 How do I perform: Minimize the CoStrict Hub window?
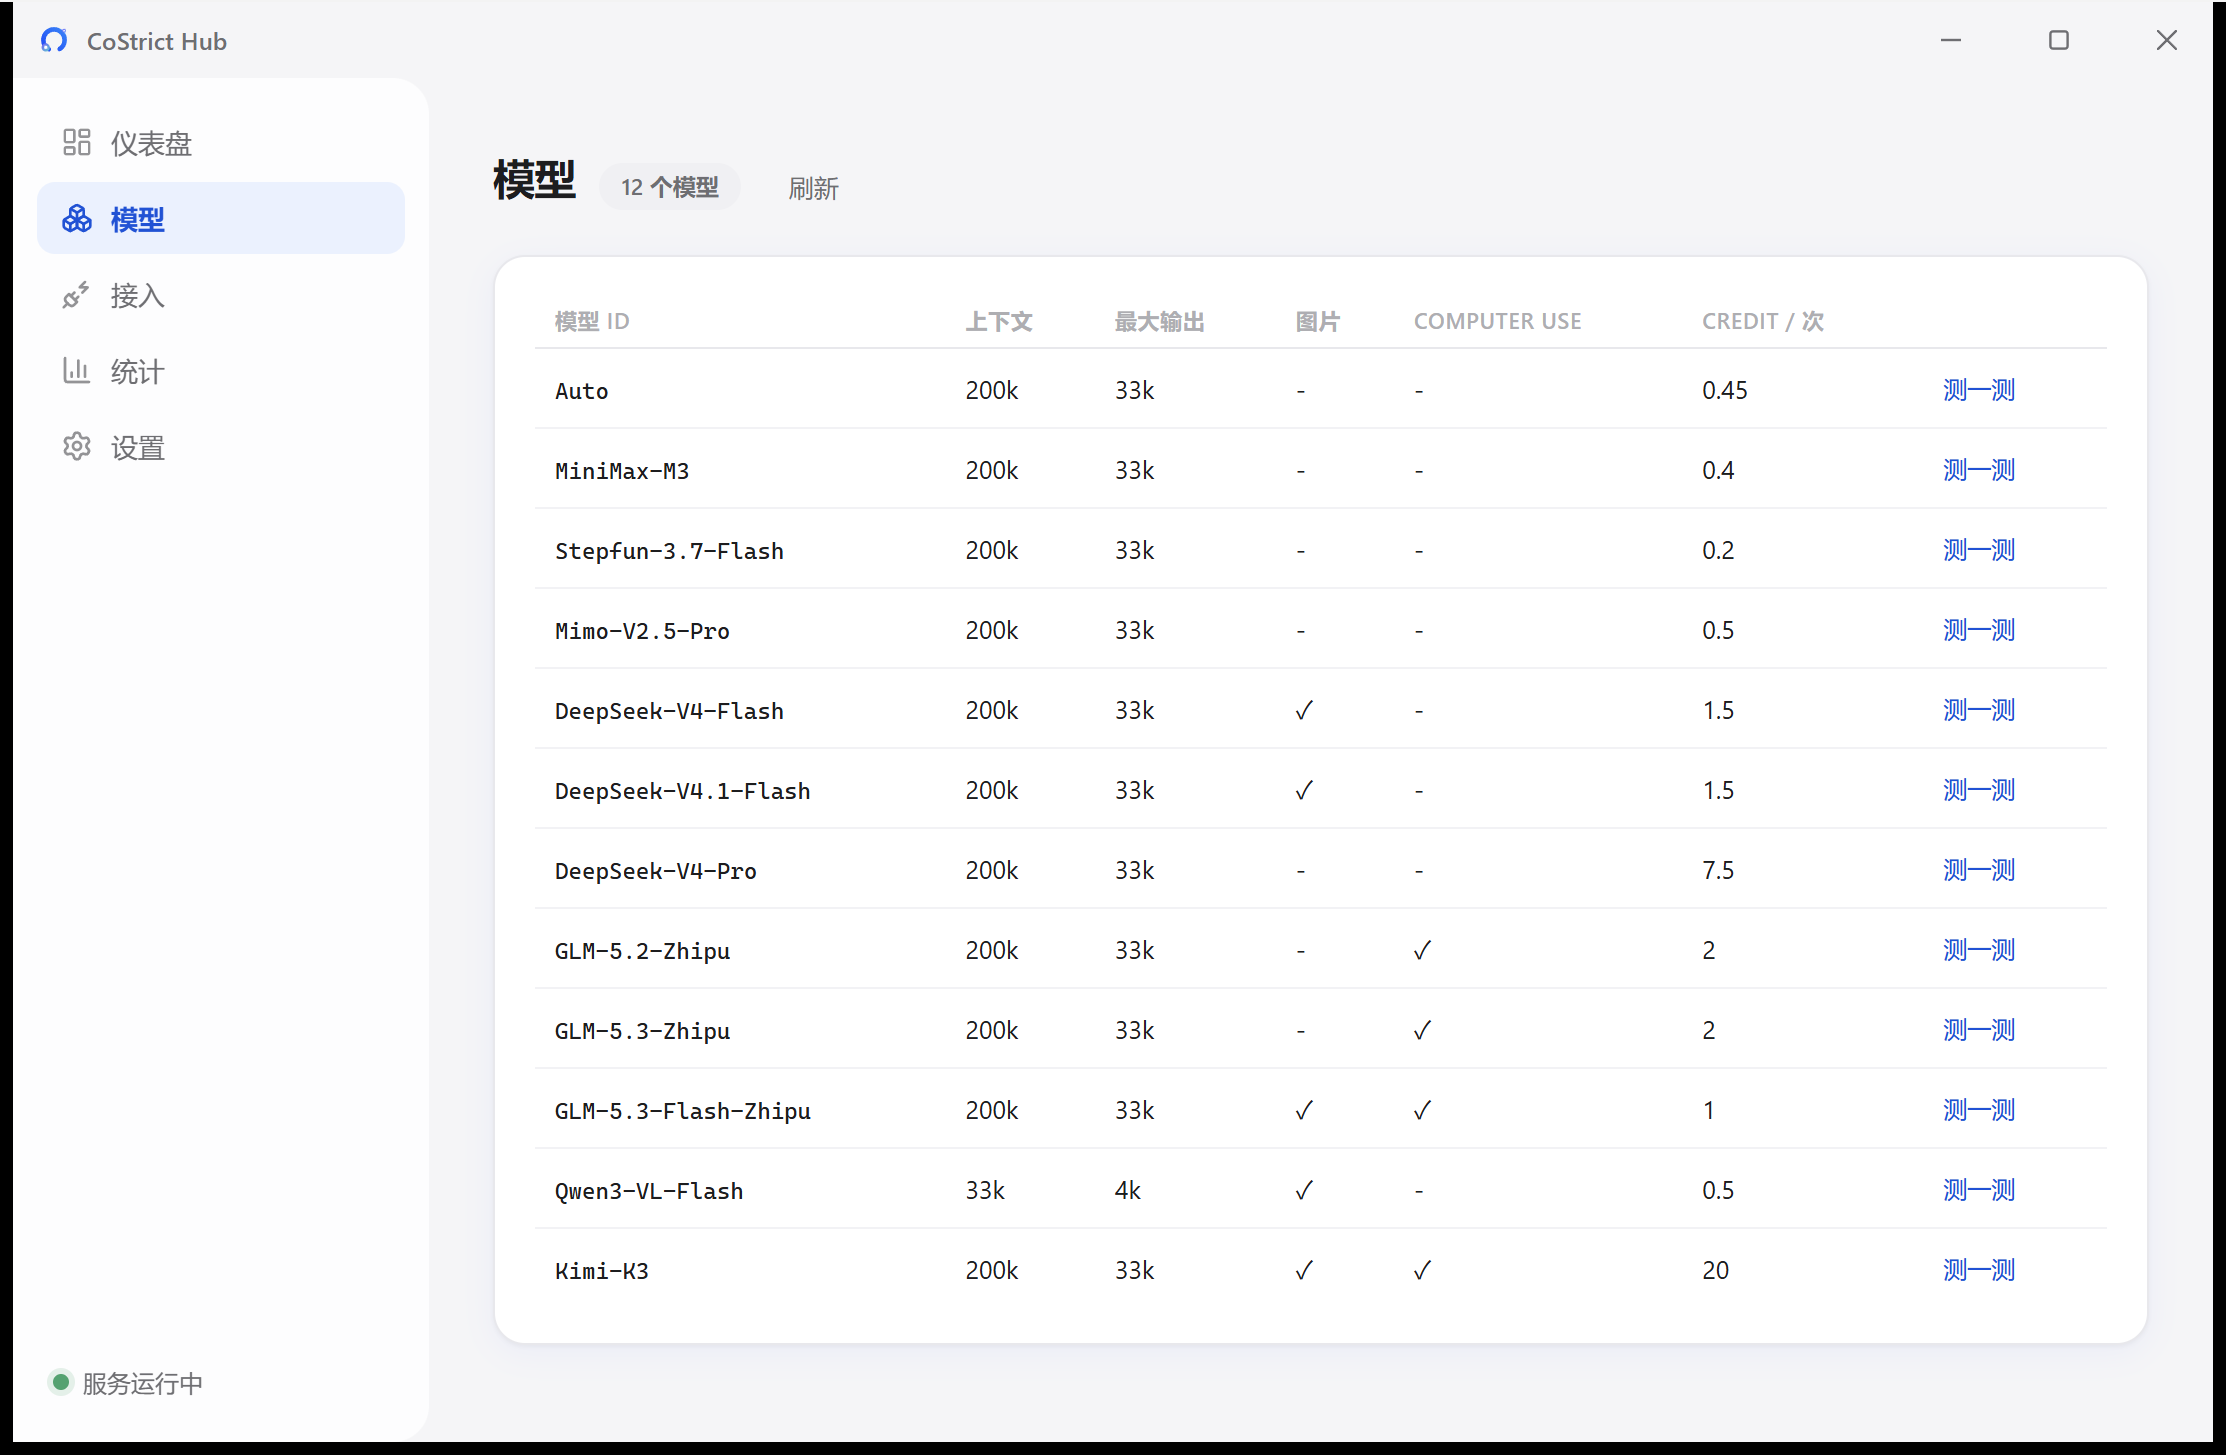pos(1951,40)
